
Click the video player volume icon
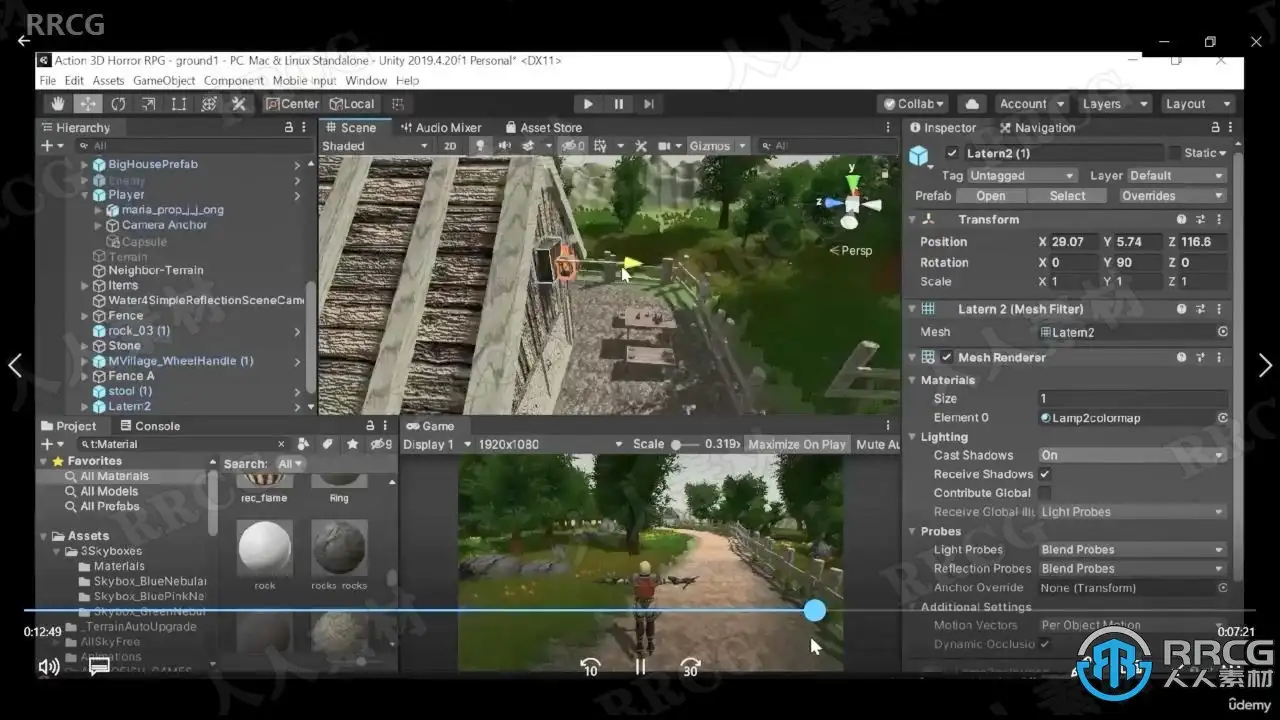point(48,666)
